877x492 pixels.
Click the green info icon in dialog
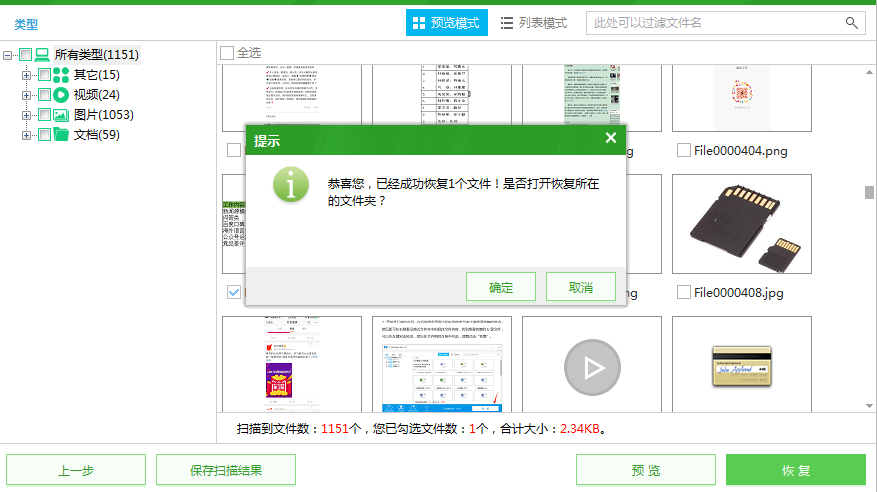292,185
